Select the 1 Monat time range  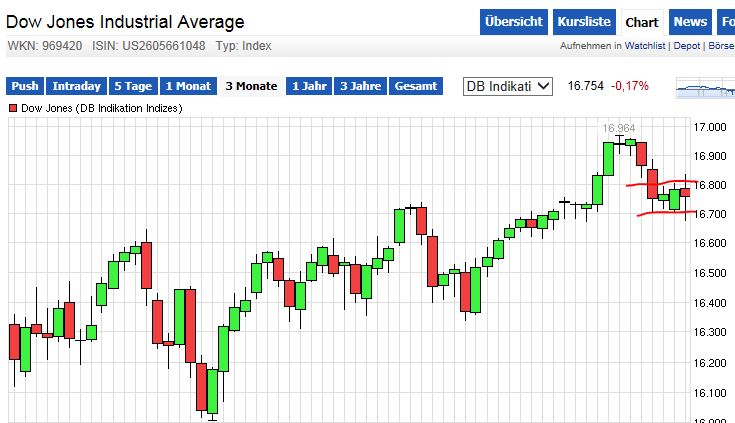(x=190, y=86)
